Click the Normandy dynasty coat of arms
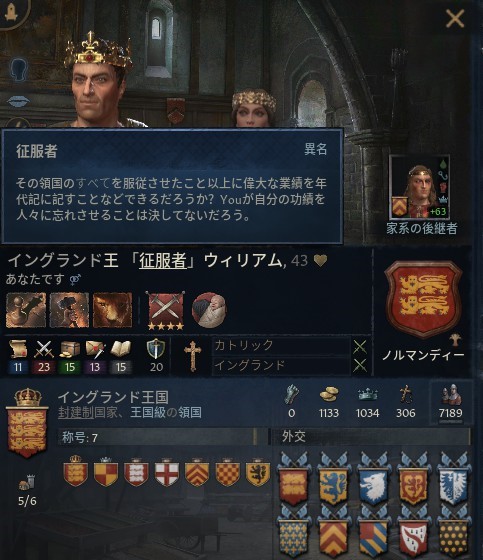This screenshot has height=560, width=483. tap(423, 299)
